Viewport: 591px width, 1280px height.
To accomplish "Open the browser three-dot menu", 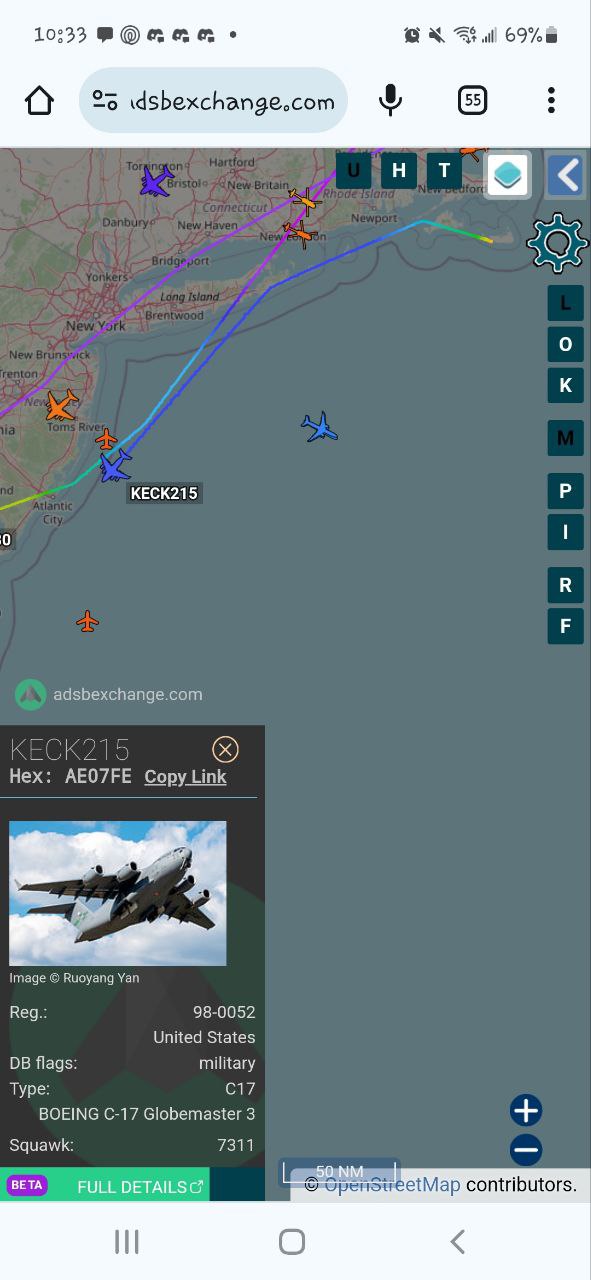I will pos(551,100).
